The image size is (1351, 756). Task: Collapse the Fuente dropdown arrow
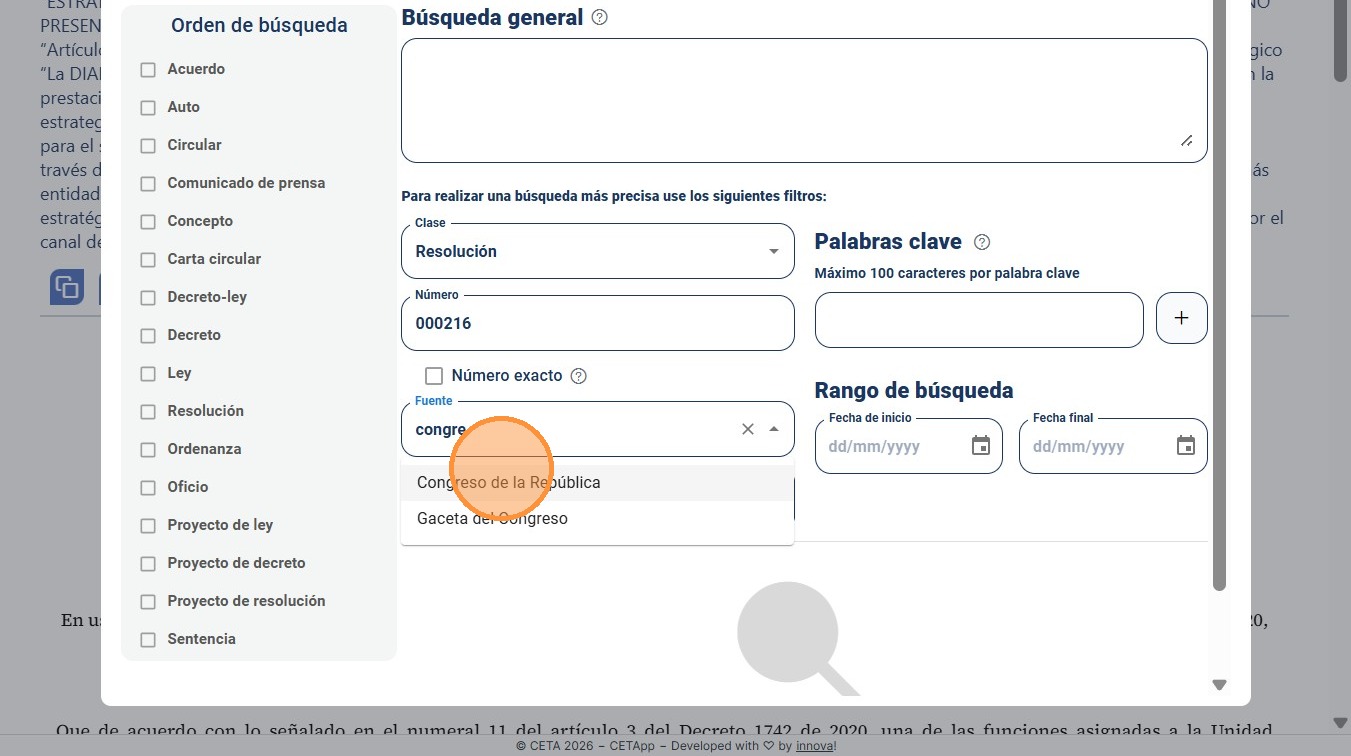click(x=774, y=429)
